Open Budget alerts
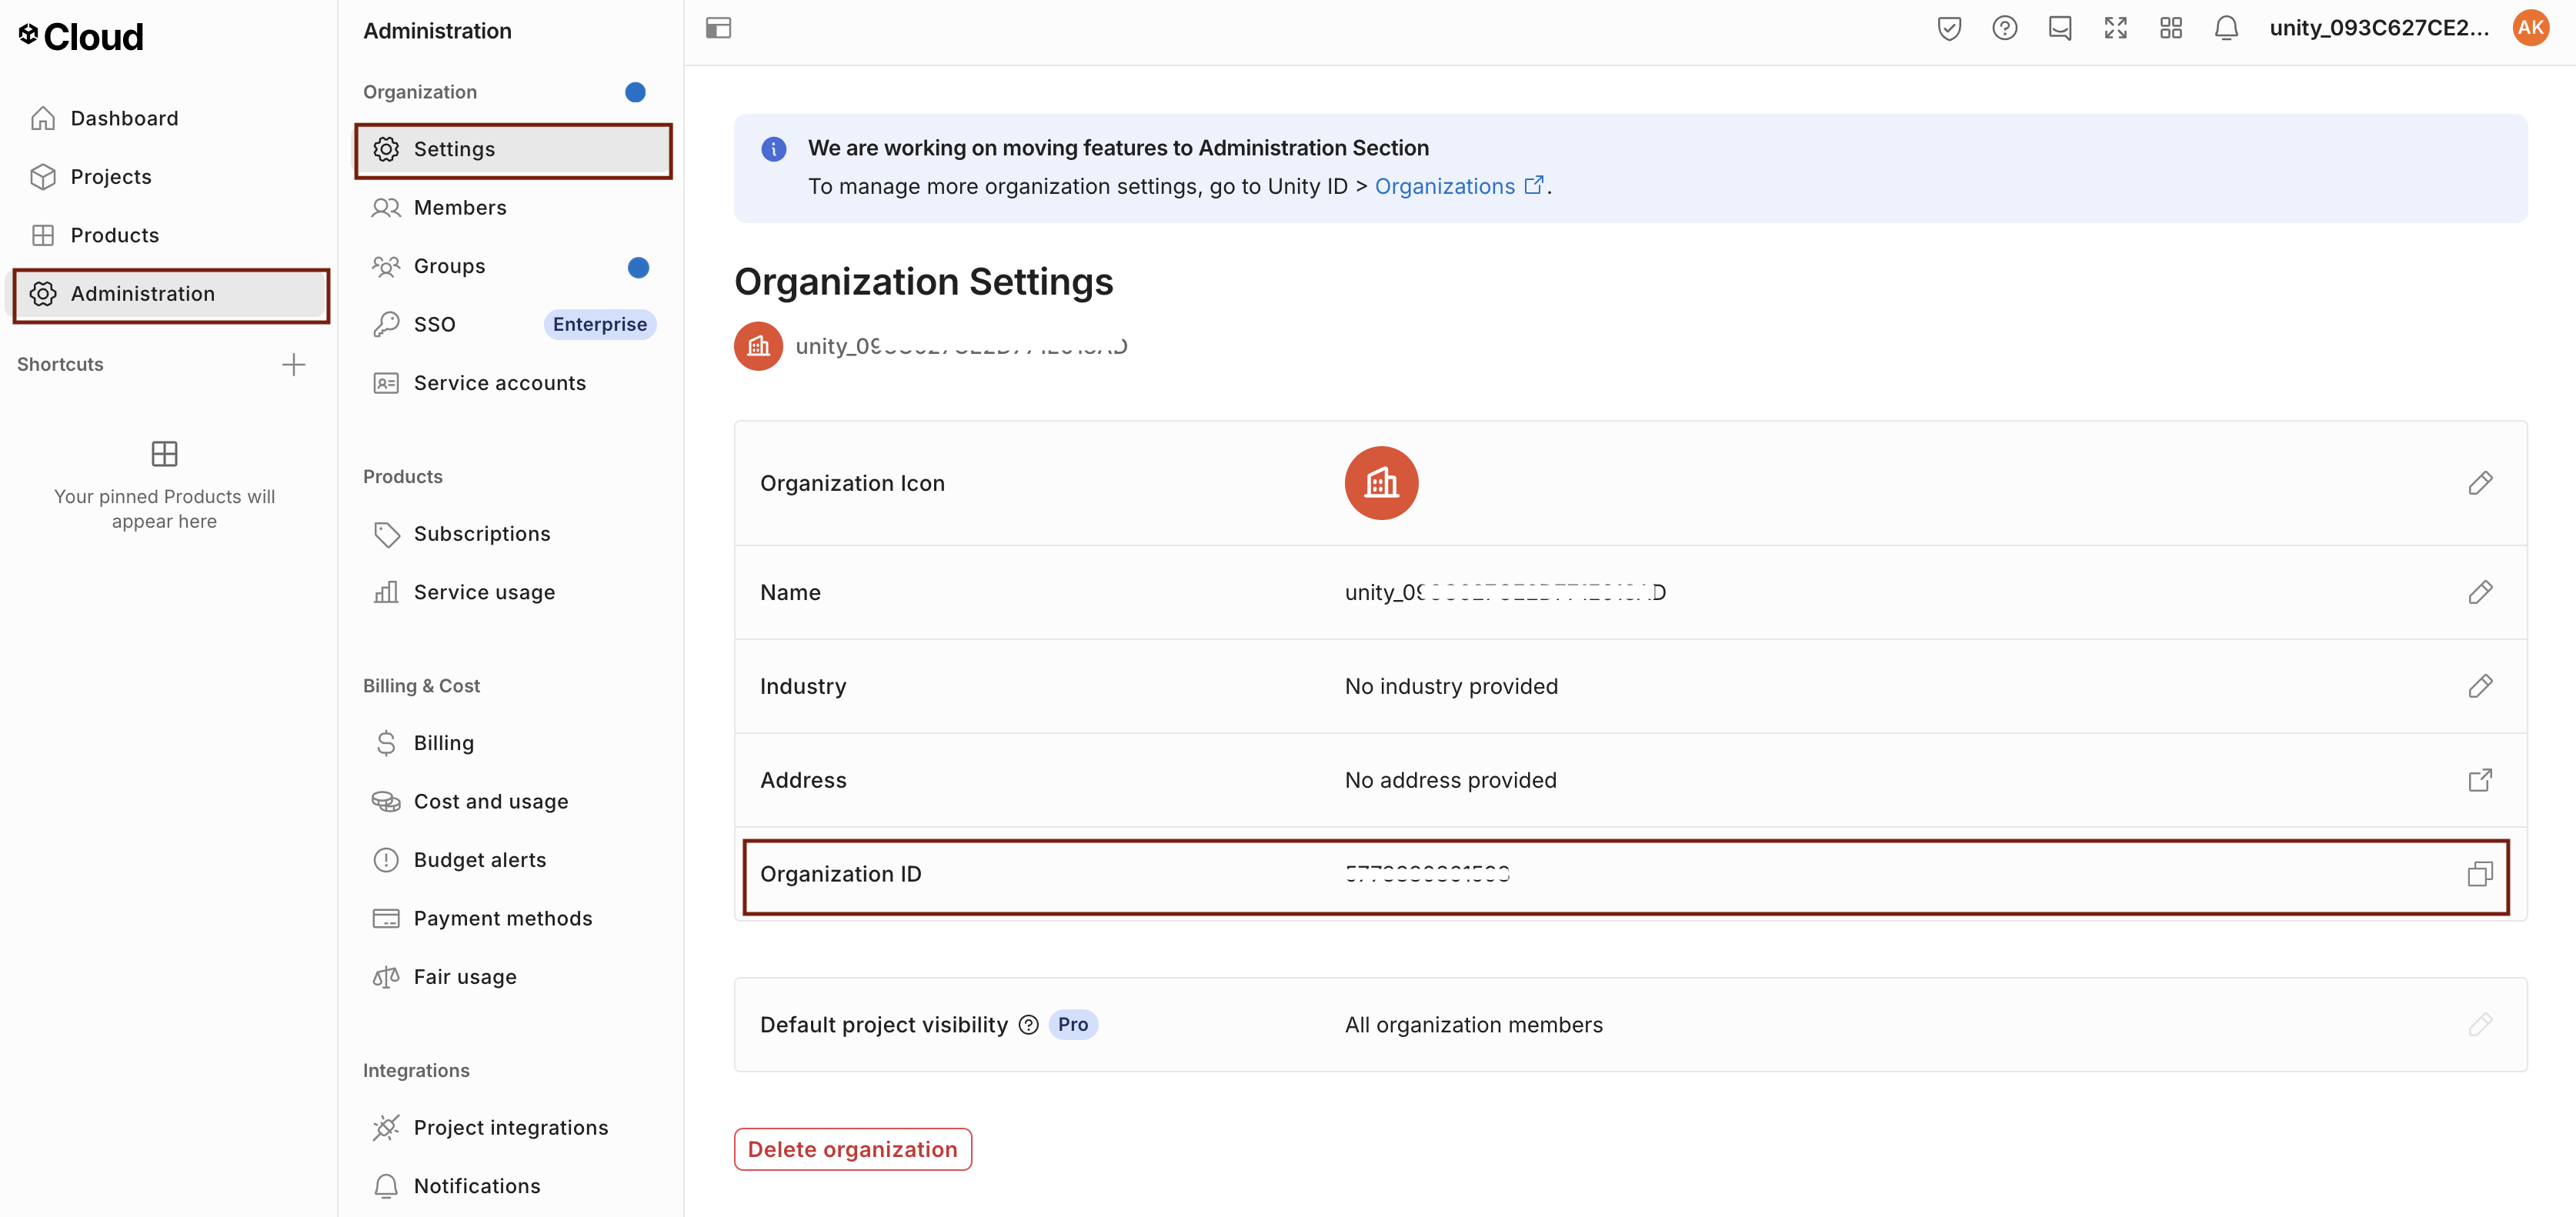 pos(513,860)
